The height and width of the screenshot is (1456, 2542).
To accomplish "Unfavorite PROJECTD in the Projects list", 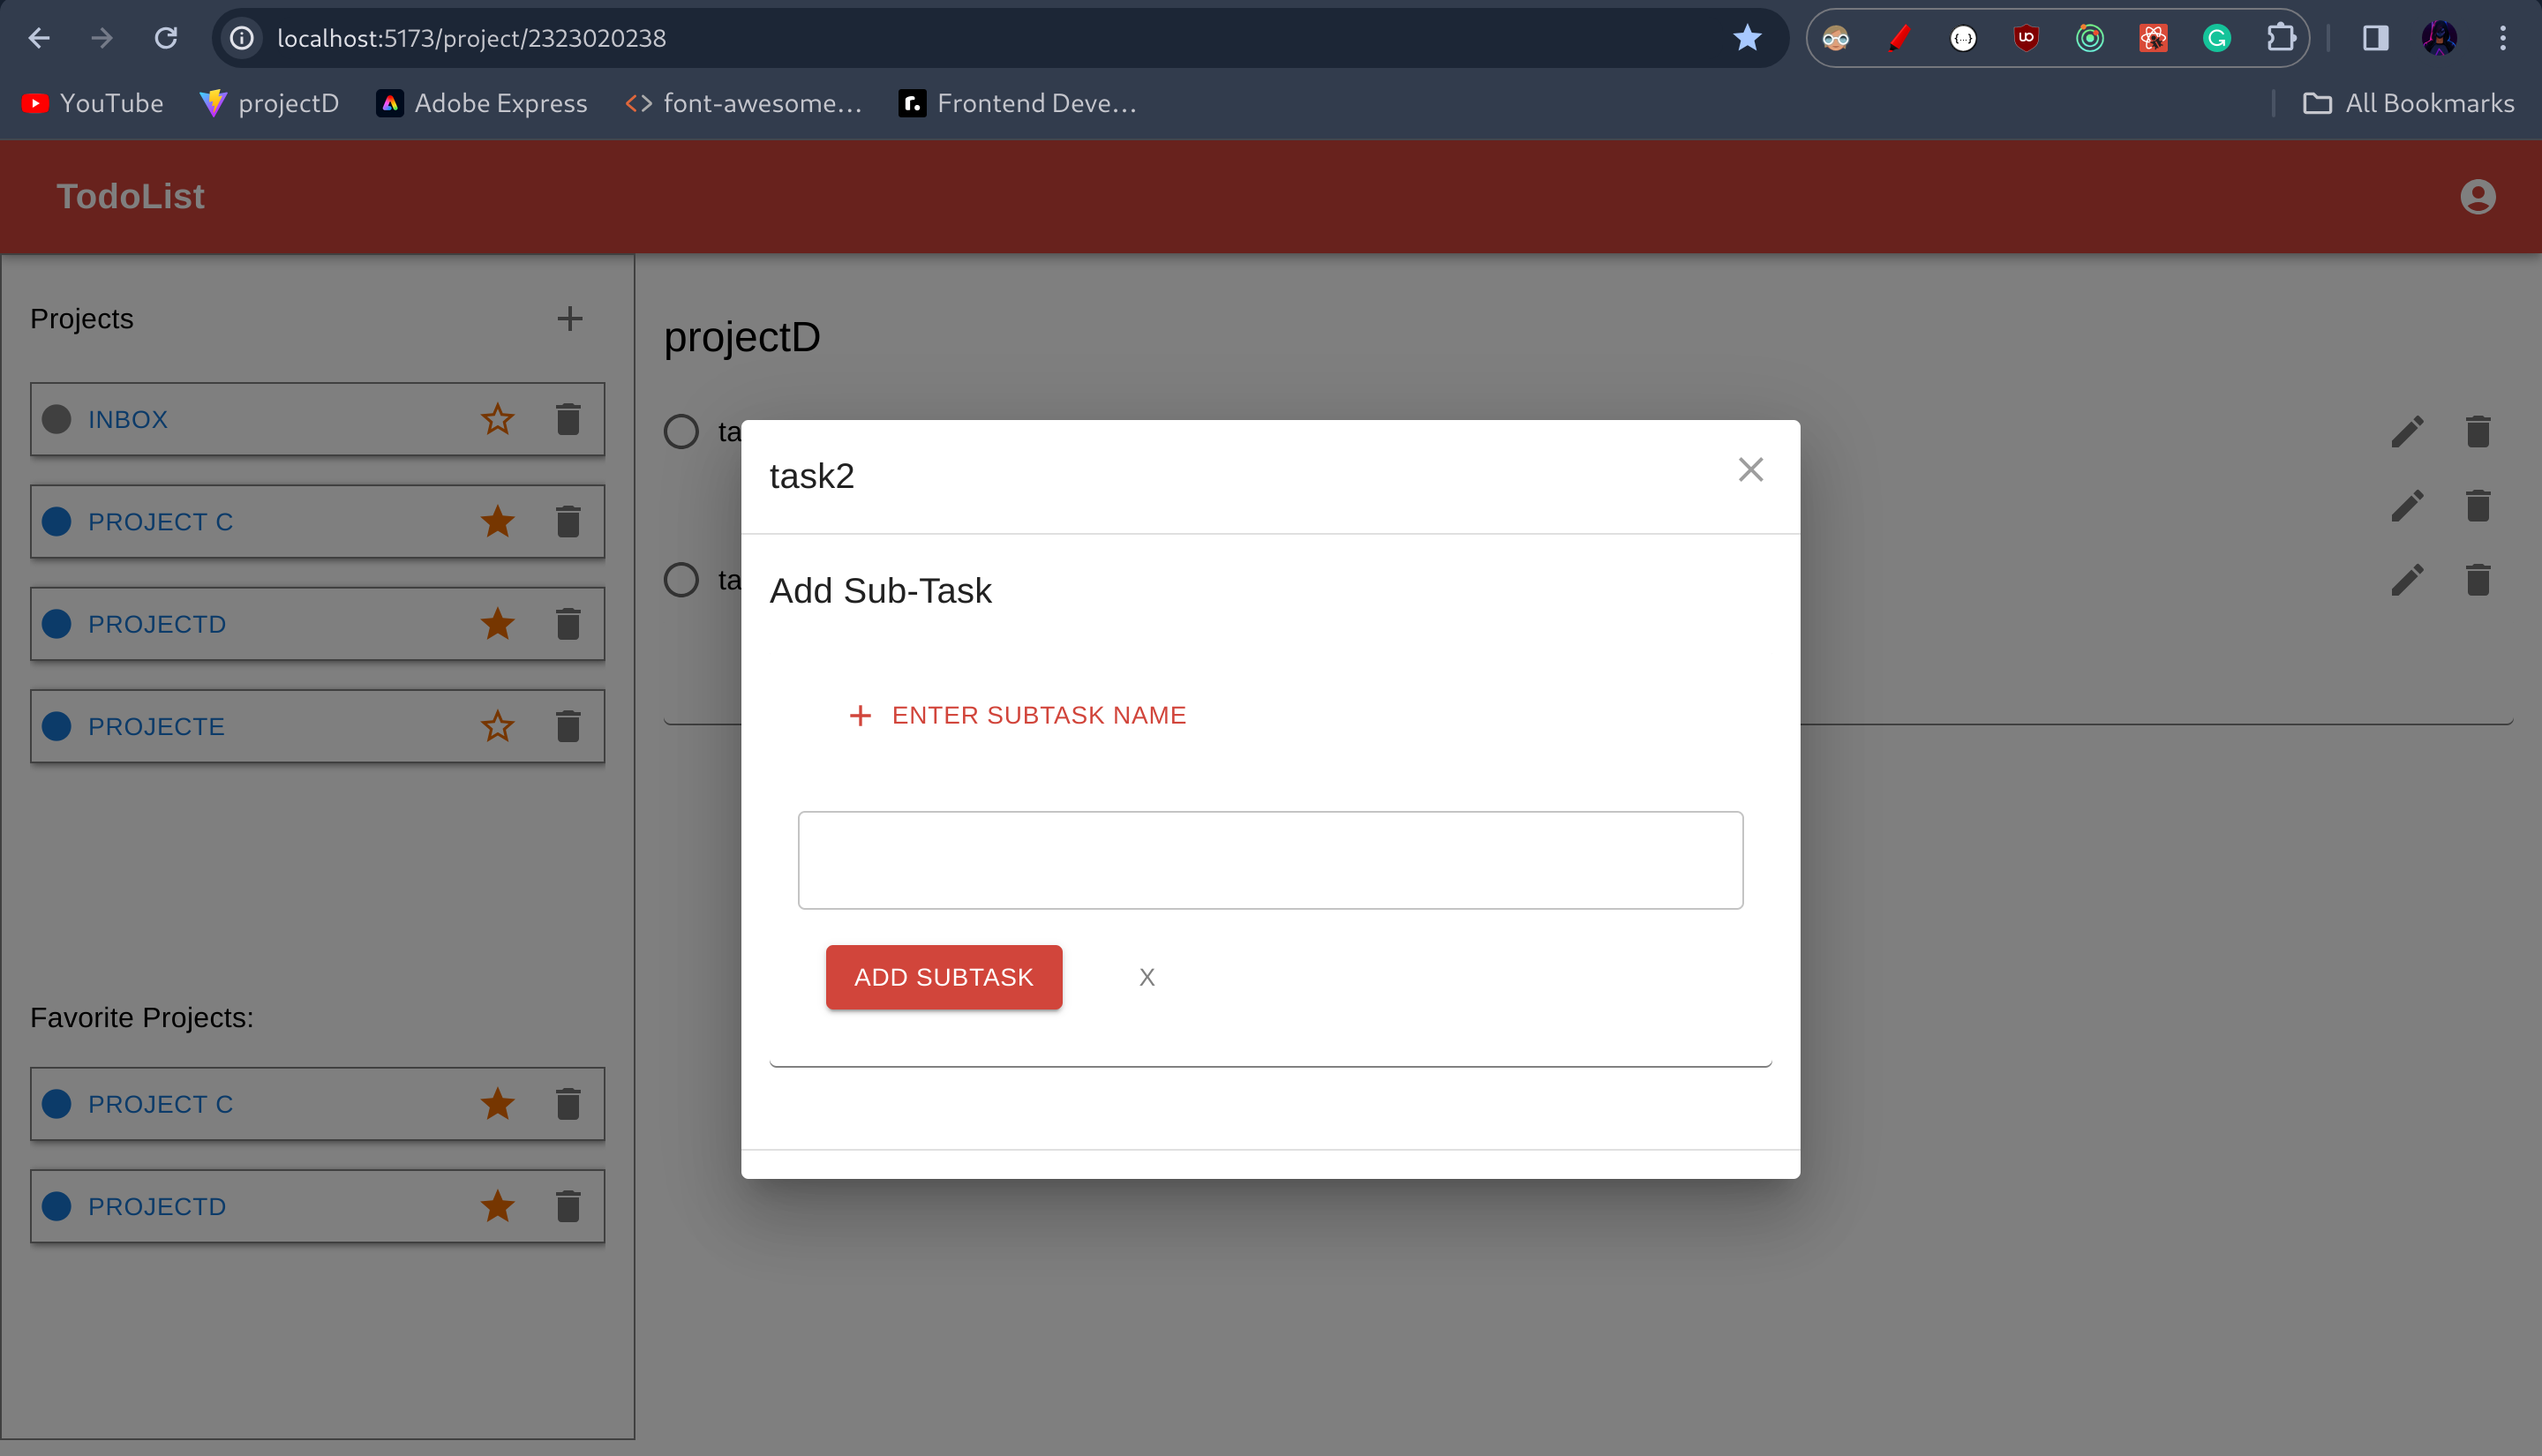I will 497,624.
